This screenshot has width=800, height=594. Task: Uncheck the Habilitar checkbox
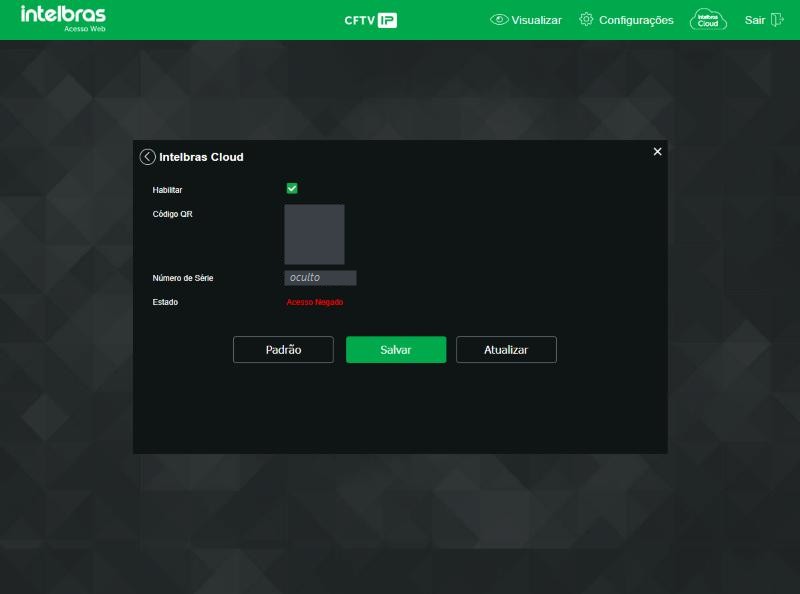pos(292,188)
